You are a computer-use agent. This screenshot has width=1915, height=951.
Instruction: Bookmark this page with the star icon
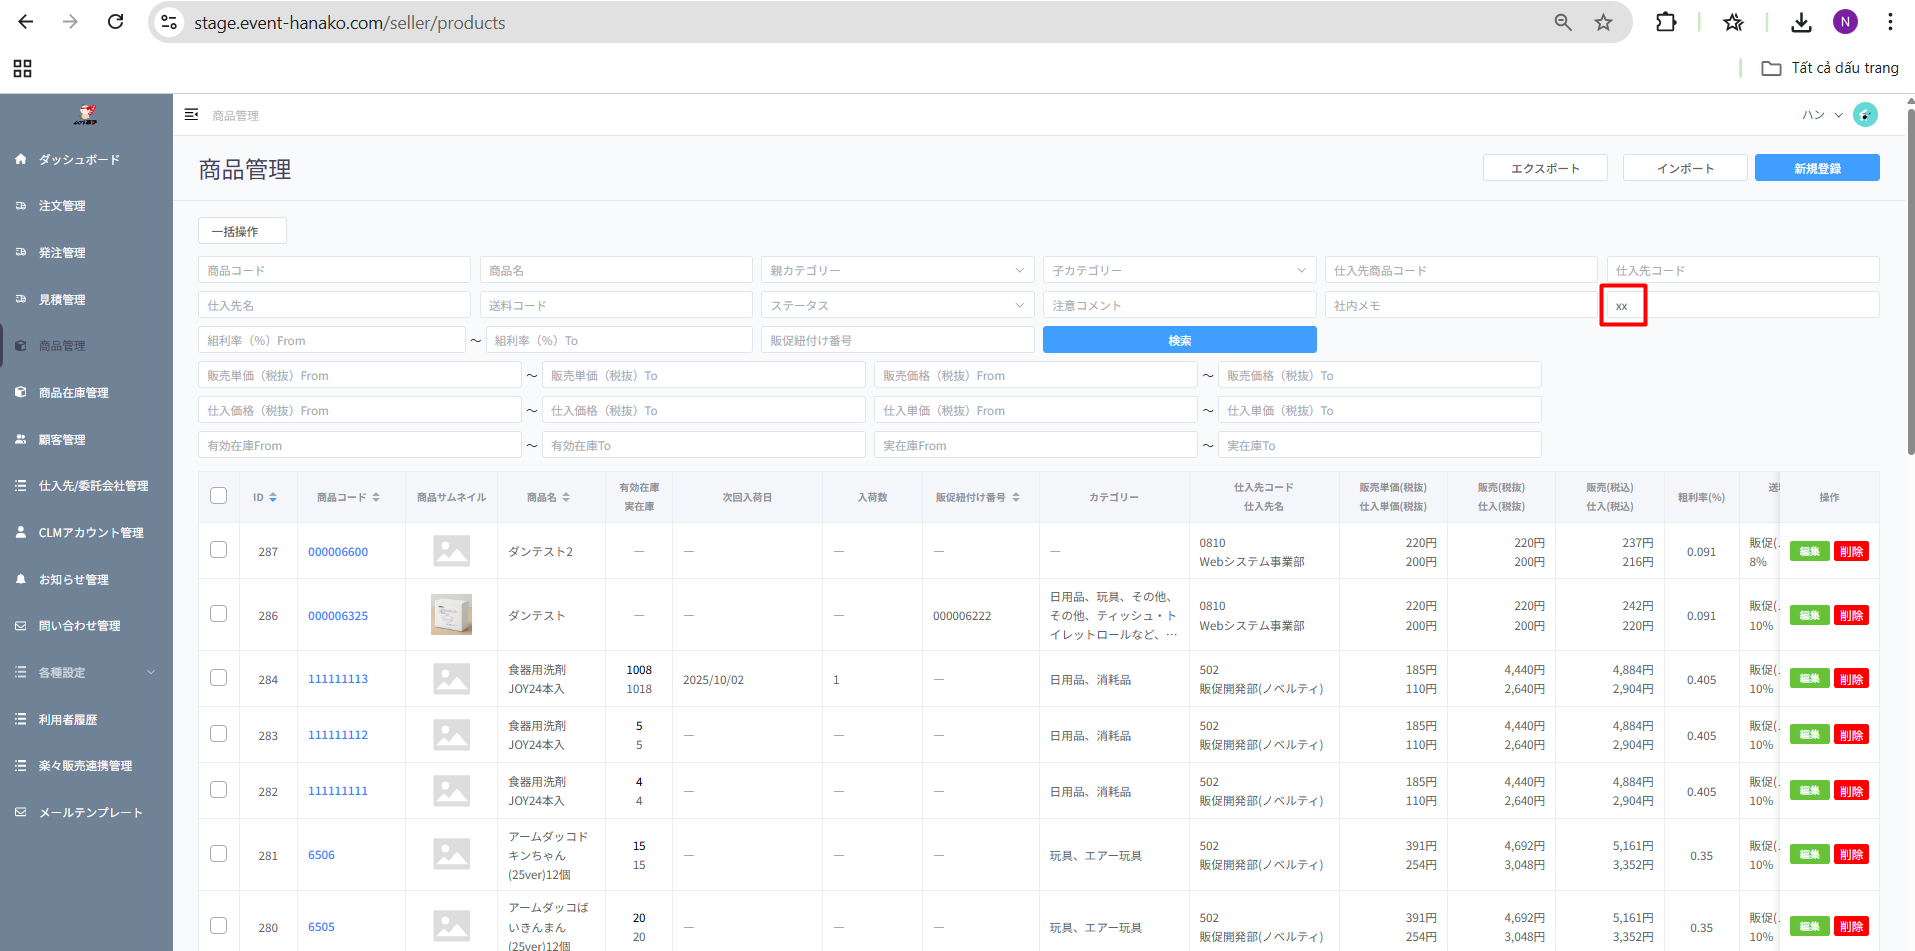tap(1603, 22)
